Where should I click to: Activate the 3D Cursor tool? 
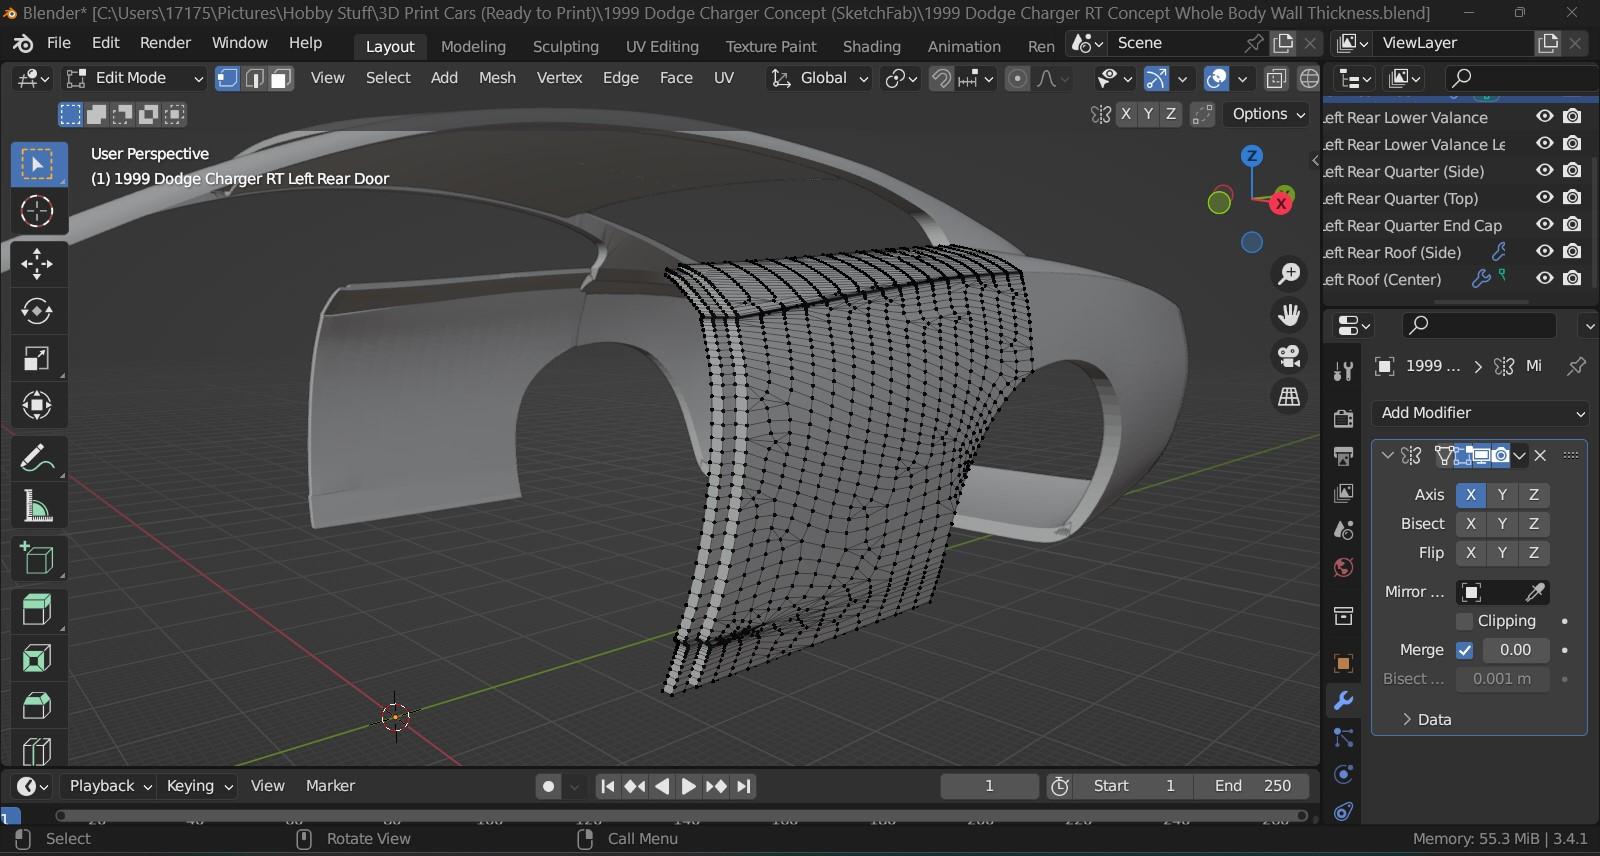coord(38,211)
